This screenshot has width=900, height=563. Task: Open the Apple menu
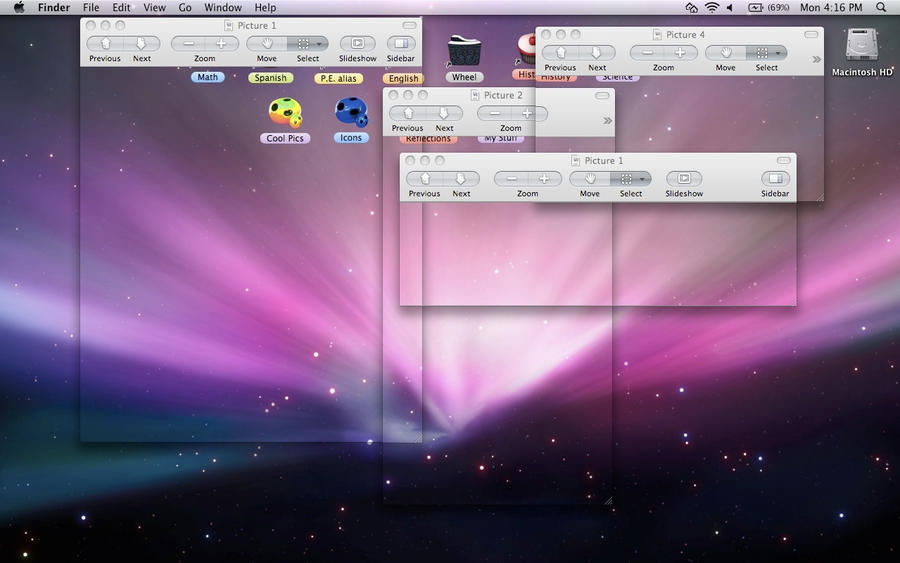tap(19, 7)
